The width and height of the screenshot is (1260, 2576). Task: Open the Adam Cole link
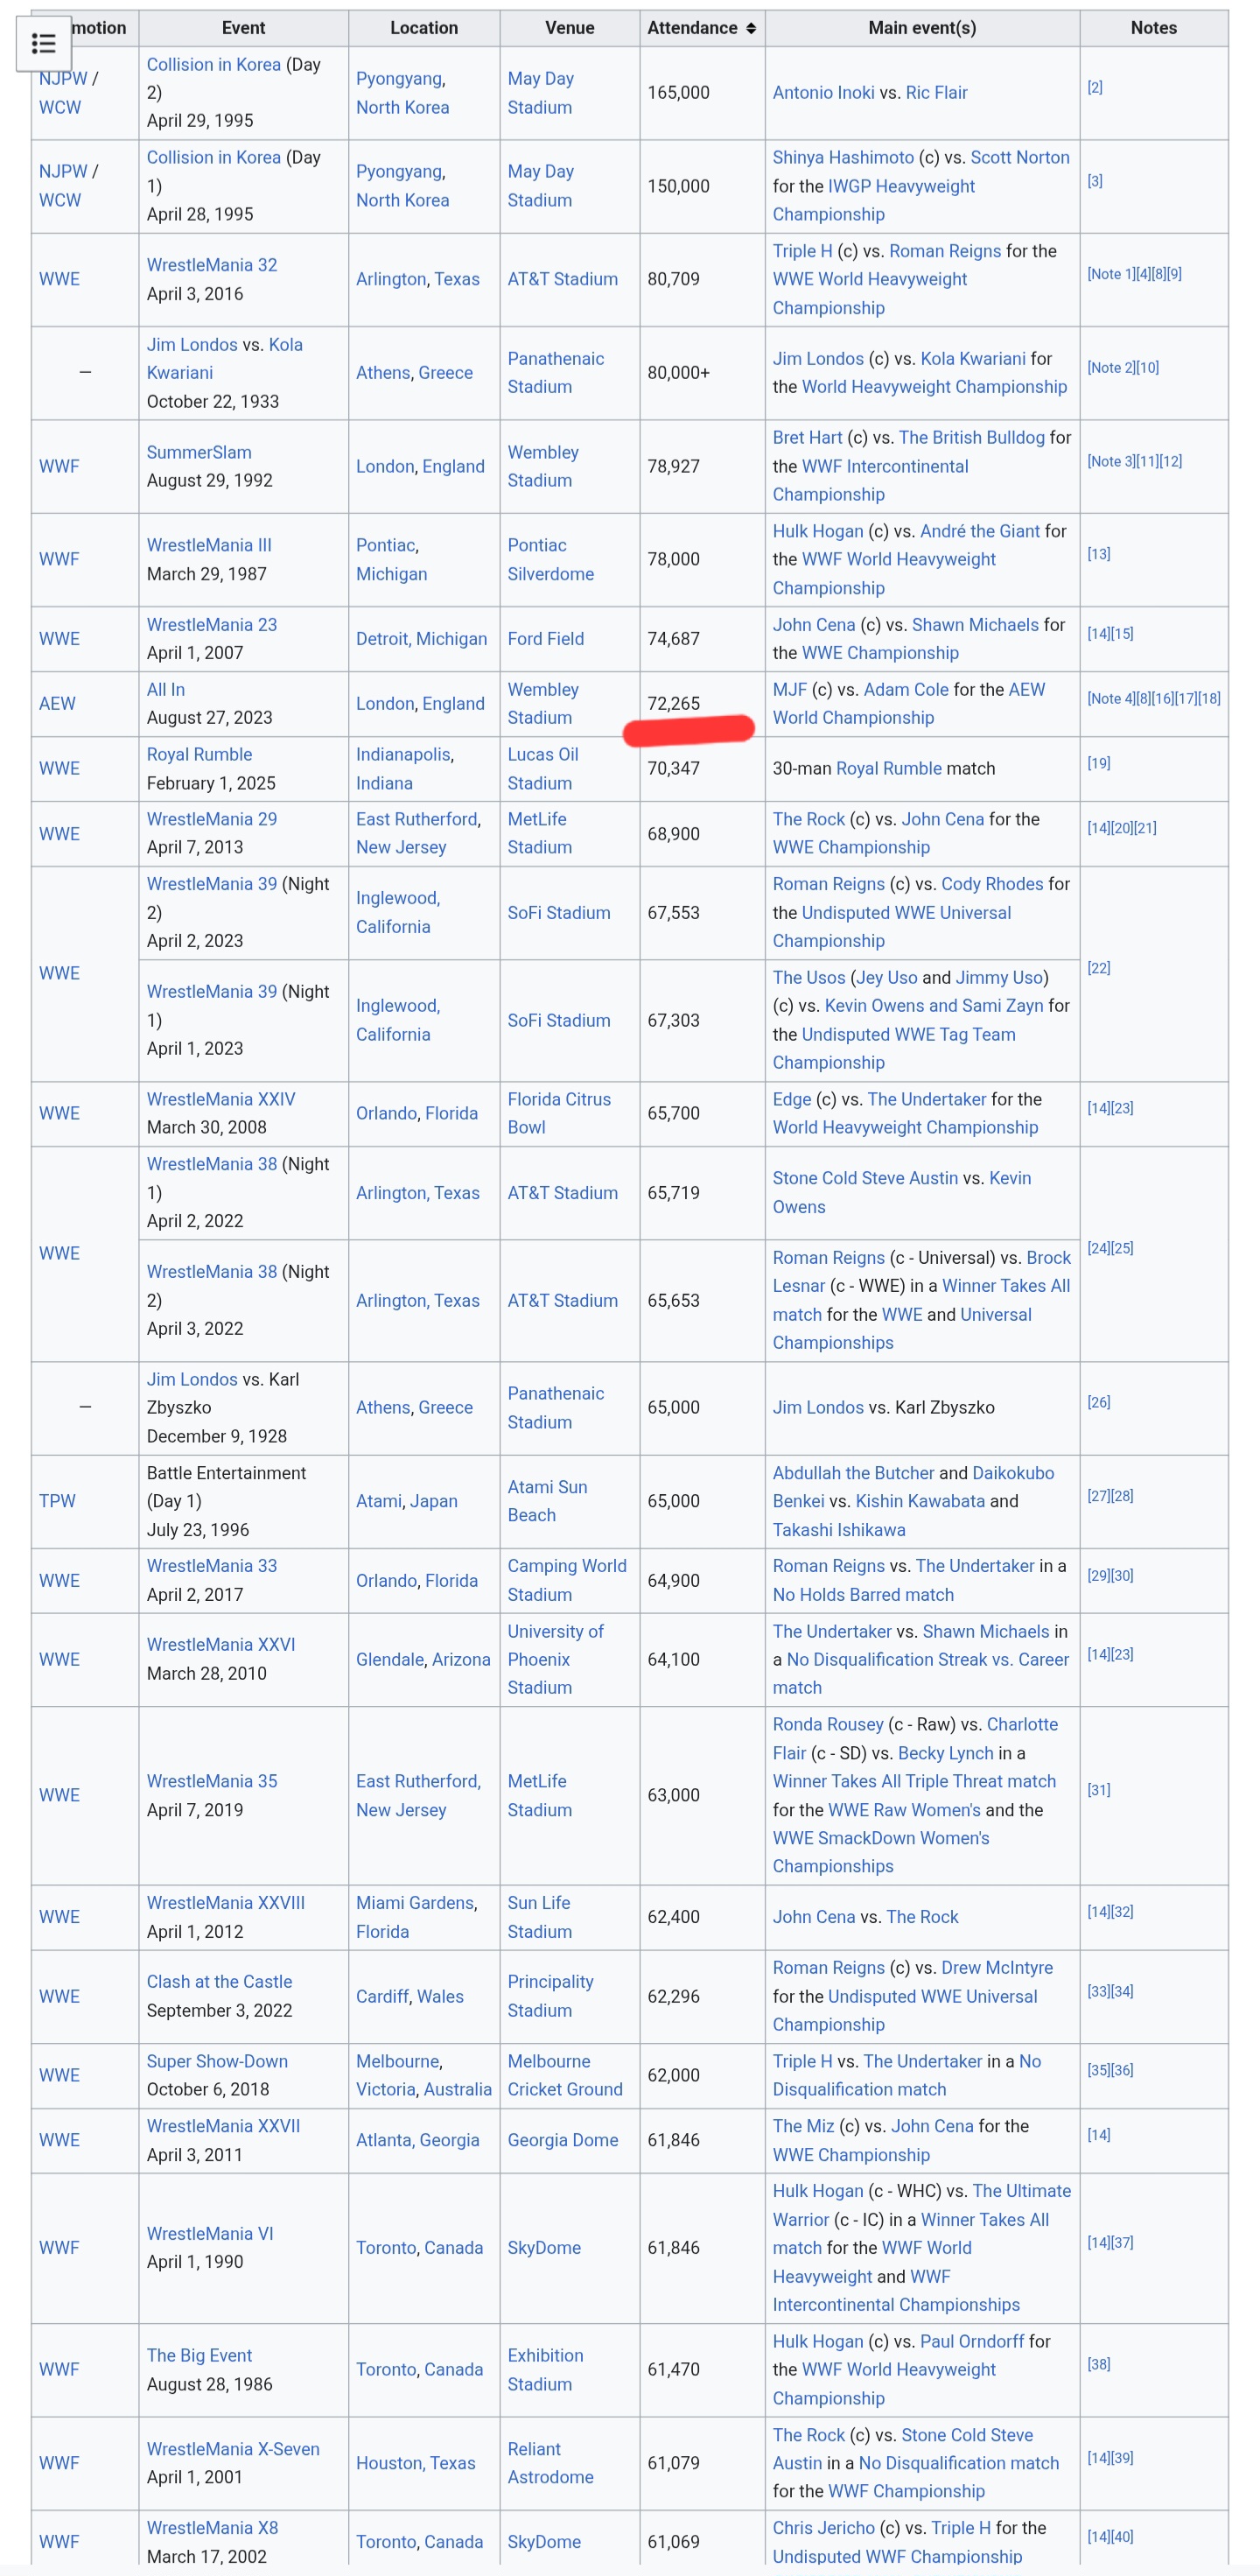tap(906, 690)
